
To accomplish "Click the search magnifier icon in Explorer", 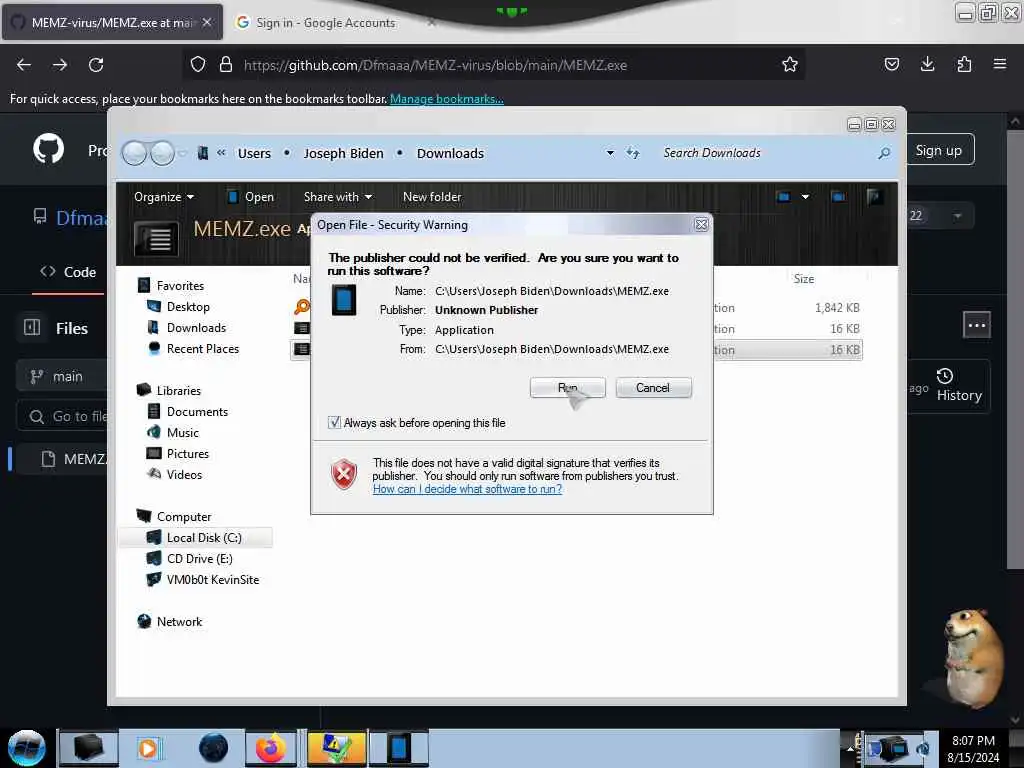I will (884, 153).
